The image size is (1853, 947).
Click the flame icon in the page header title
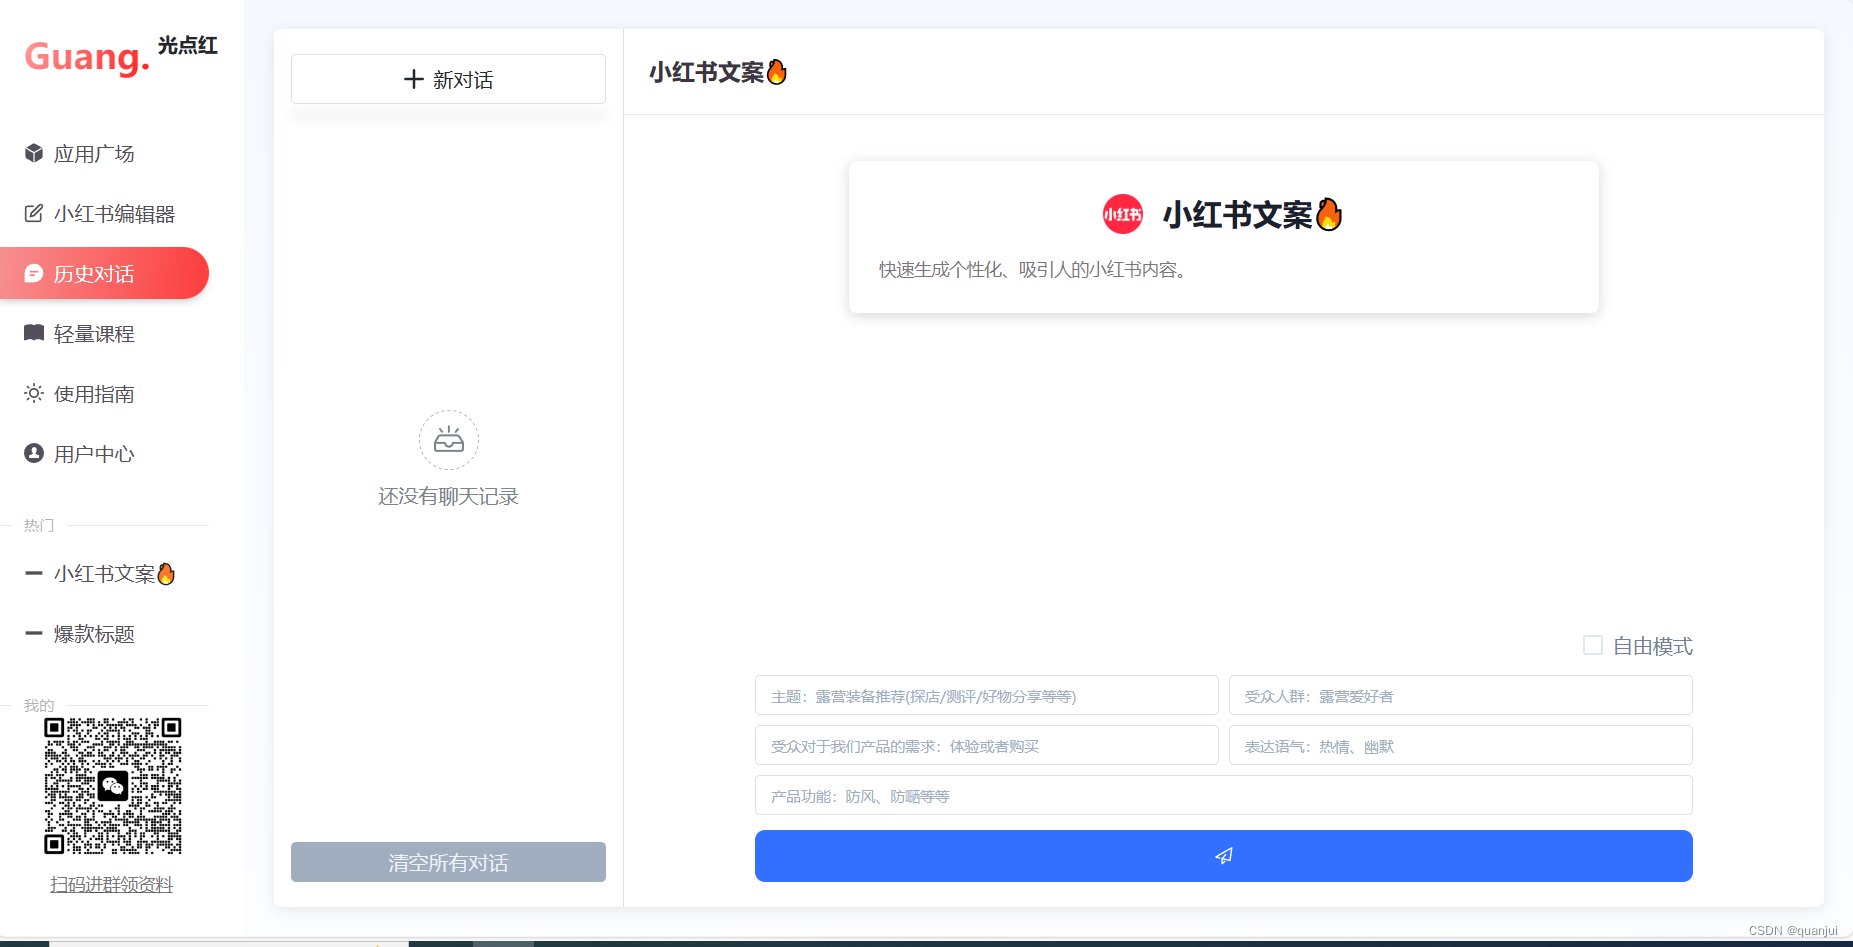(777, 72)
